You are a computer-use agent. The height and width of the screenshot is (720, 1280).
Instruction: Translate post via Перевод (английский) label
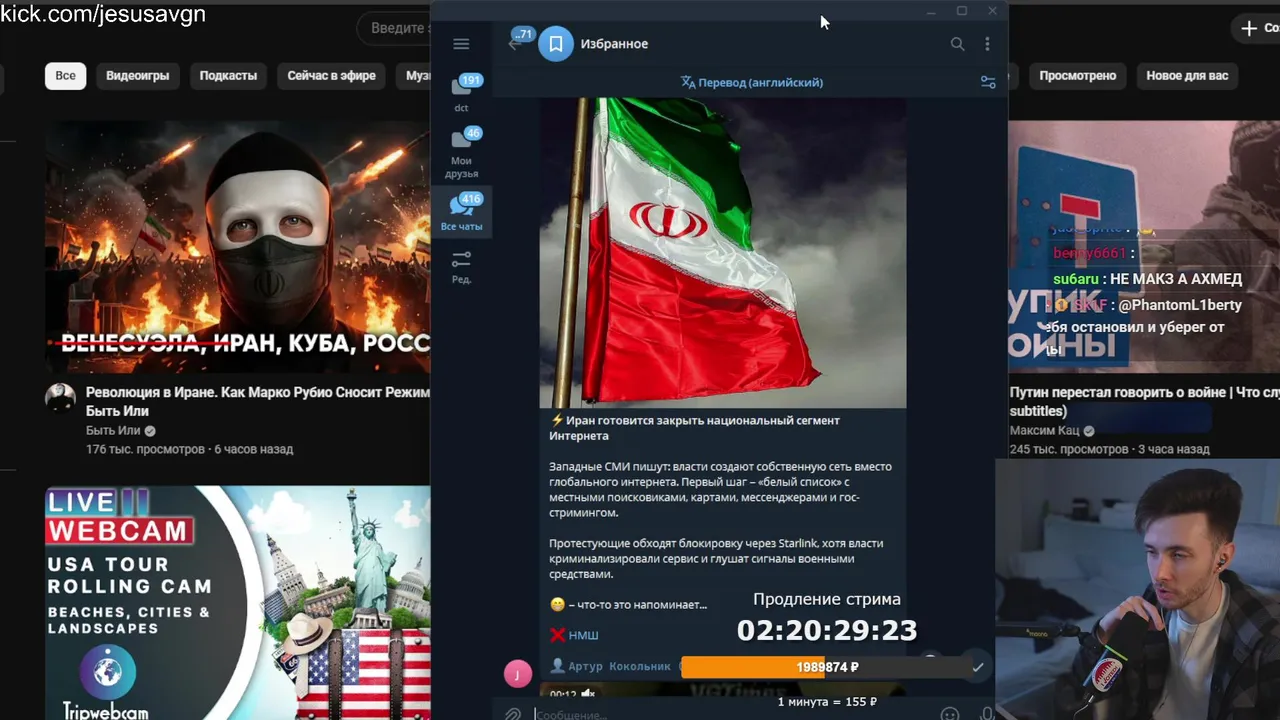760,82
